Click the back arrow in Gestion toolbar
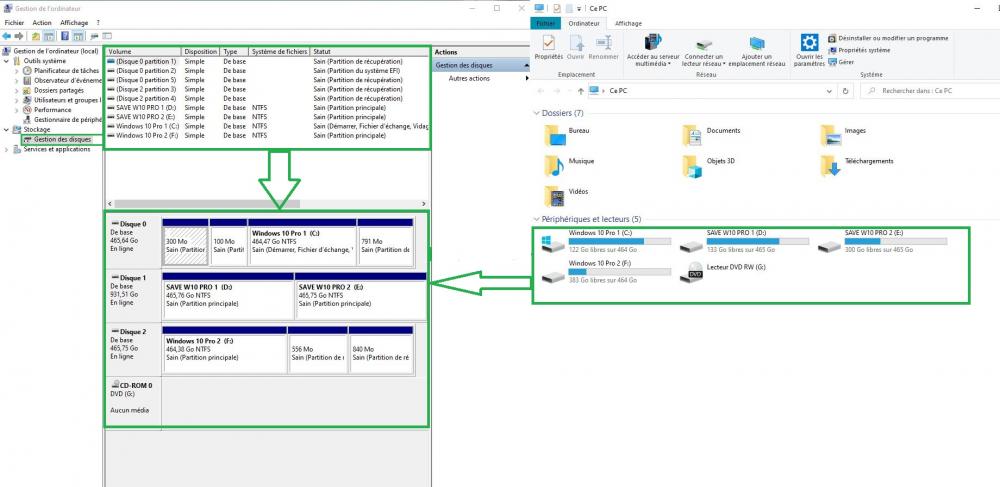The image size is (1000, 487). tap(9, 36)
